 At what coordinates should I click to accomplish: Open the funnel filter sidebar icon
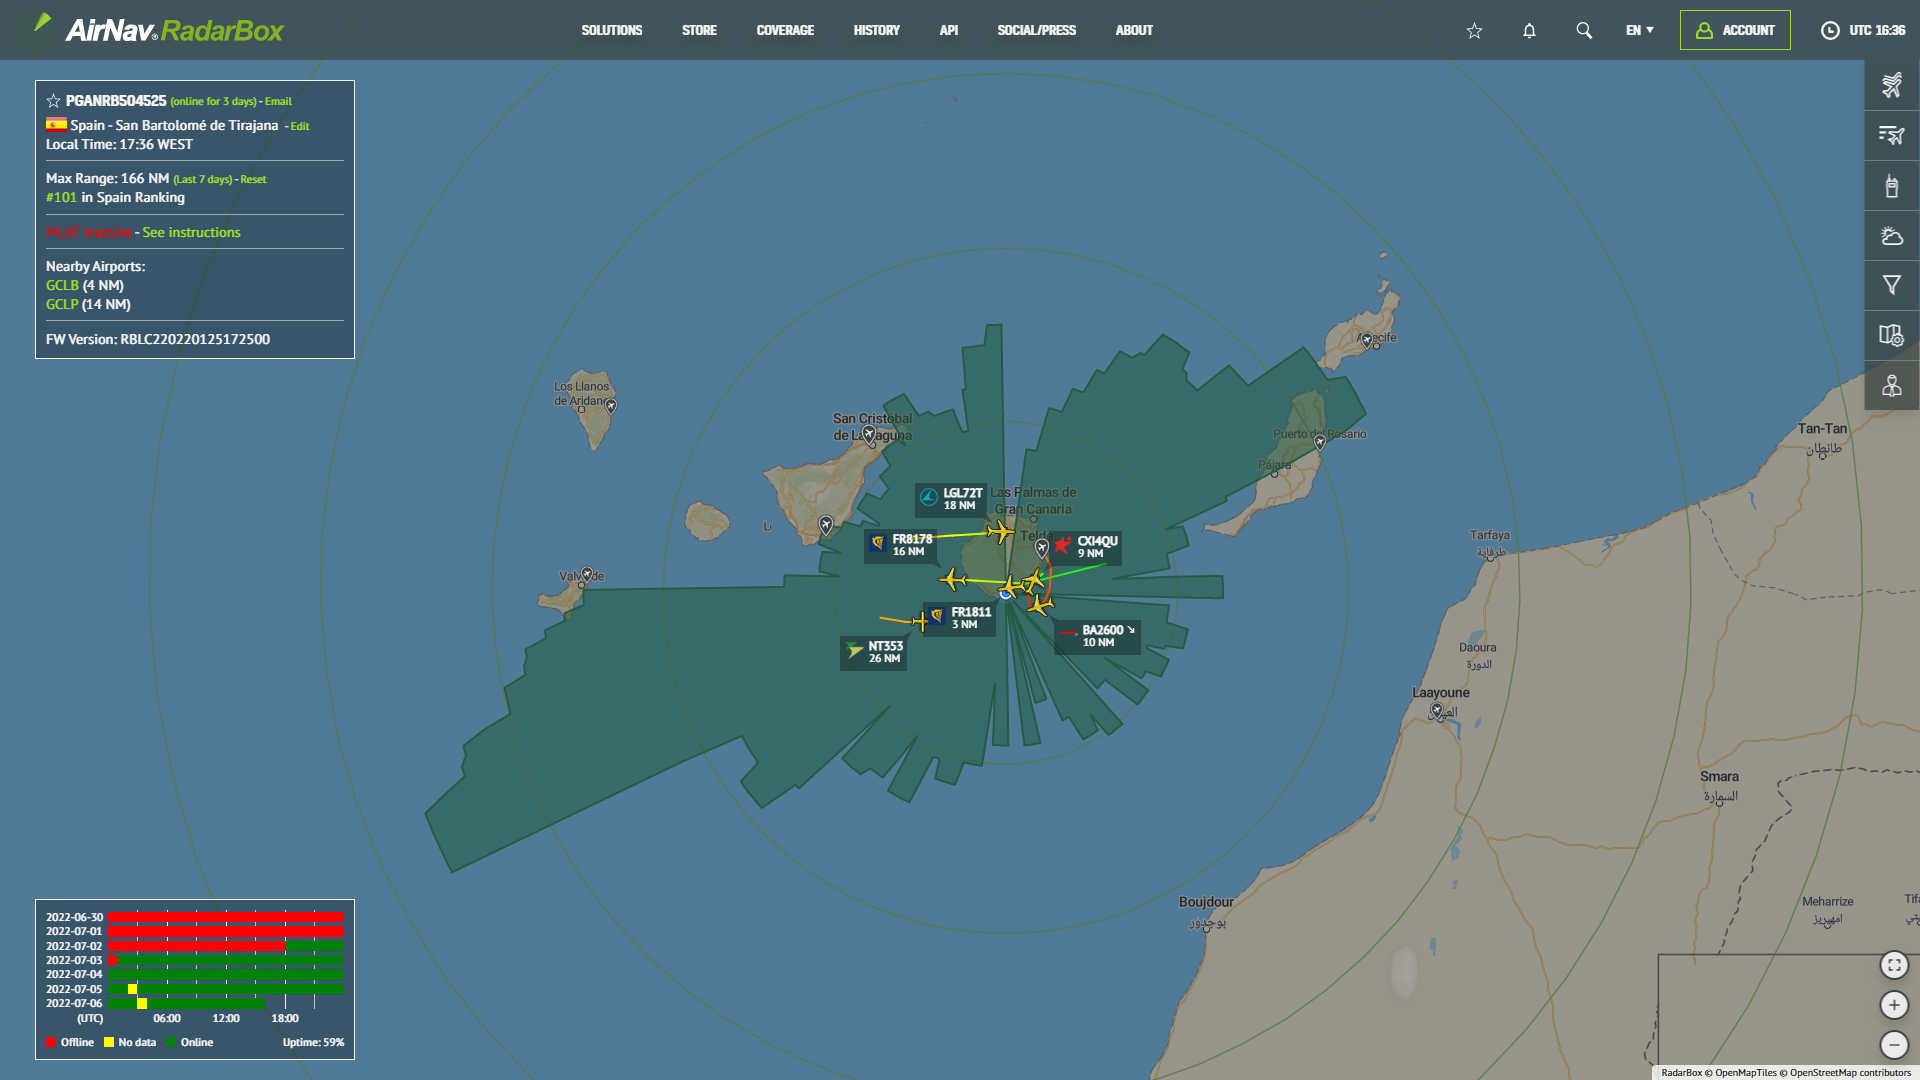tap(1892, 285)
